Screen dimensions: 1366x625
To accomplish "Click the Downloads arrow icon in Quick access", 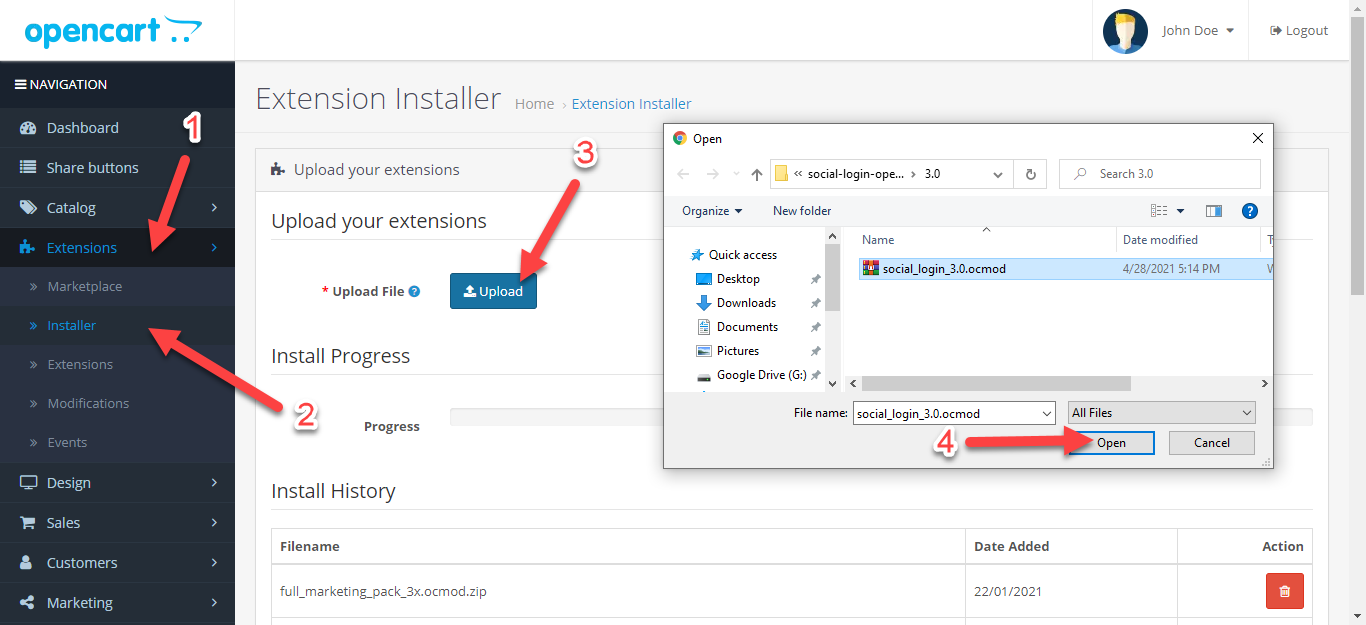I will coord(703,303).
